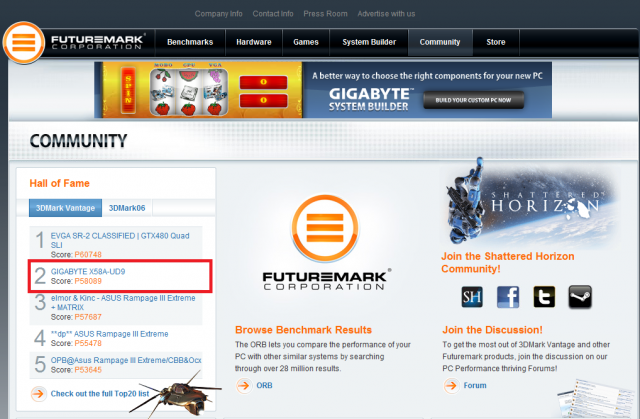Click the score P53645

pos(88,370)
